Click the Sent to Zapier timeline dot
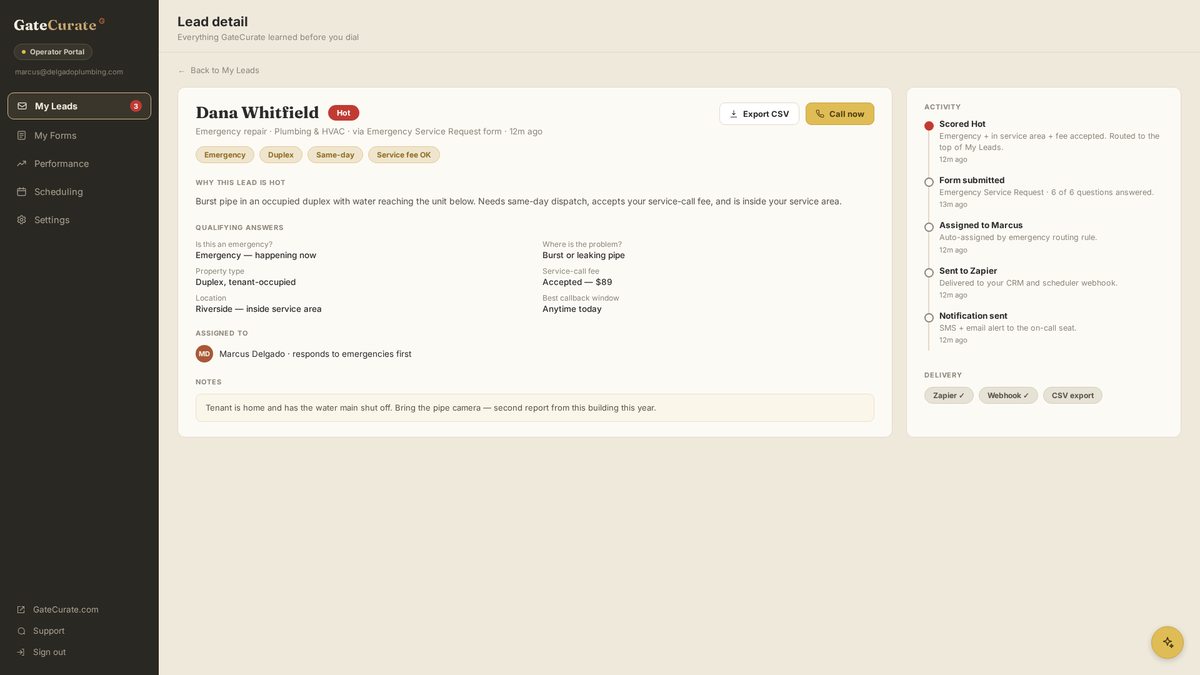The image size is (1200, 675). pos(929,272)
